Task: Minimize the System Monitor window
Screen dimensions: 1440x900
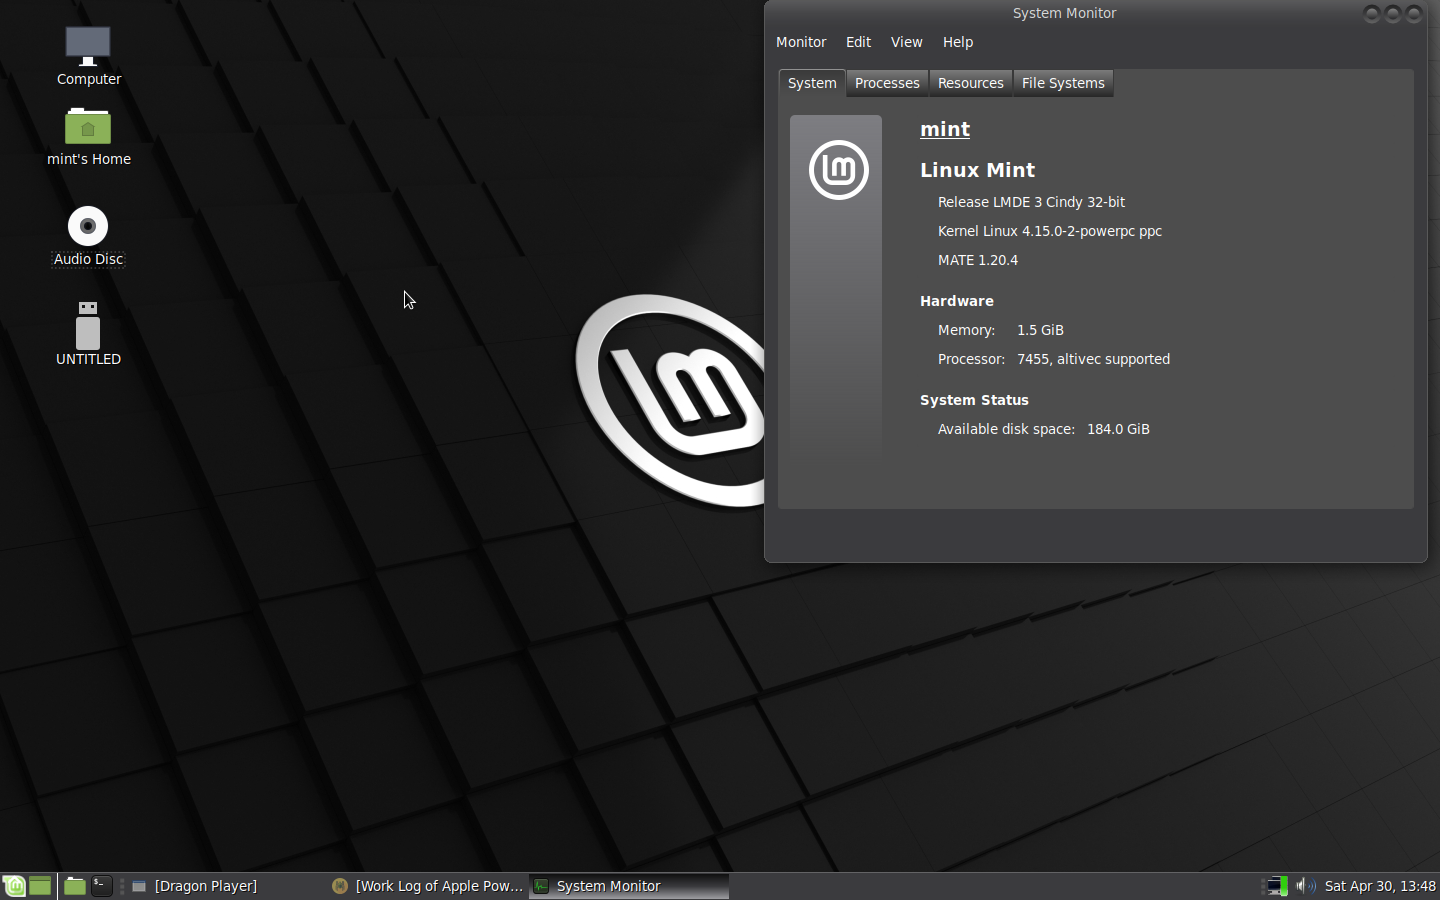Action: [1372, 13]
